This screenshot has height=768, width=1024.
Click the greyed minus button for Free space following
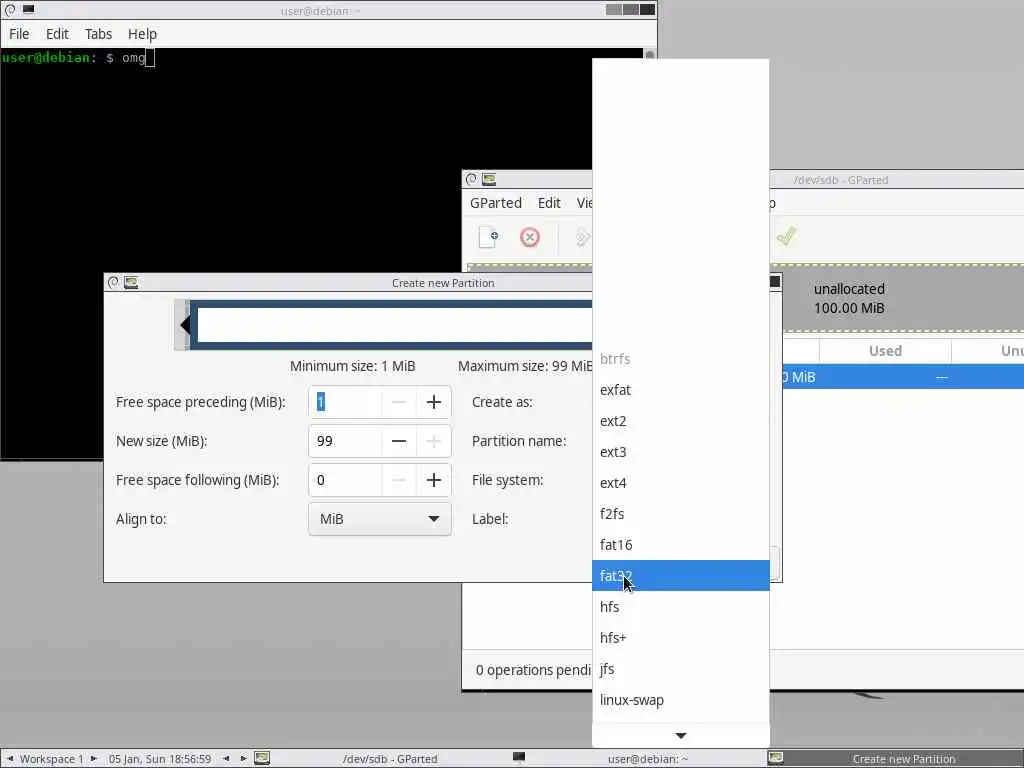tap(399, 481)
